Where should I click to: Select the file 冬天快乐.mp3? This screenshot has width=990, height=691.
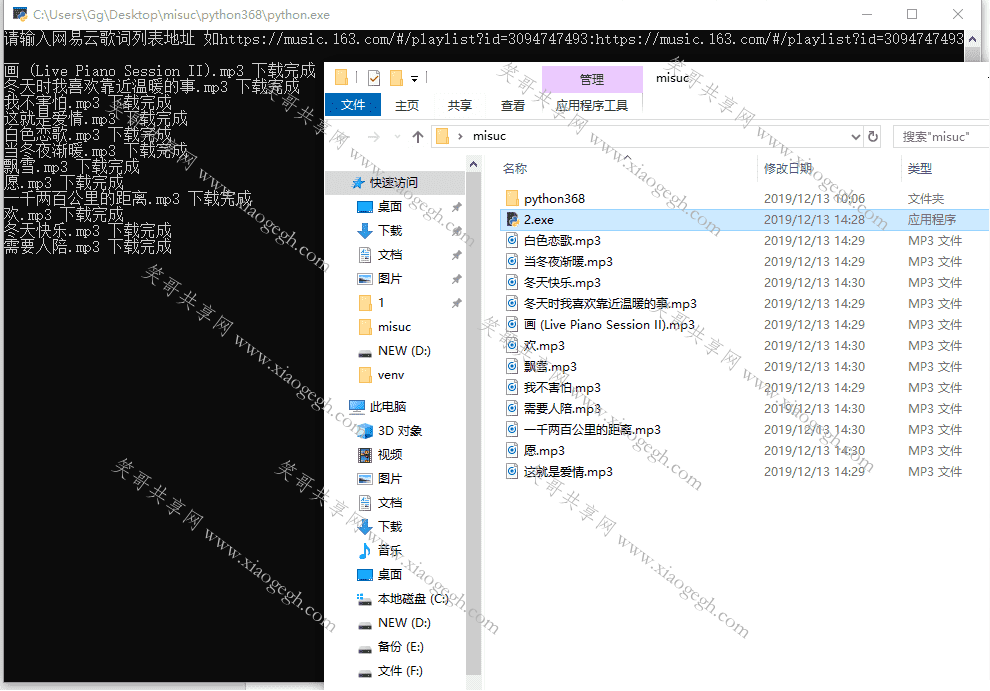pyautogui.click(x=562, y=282)
